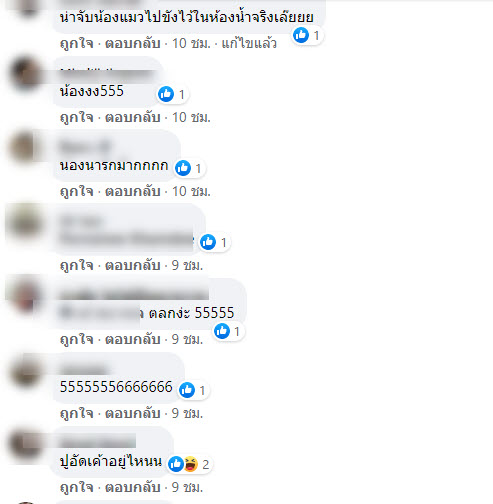Click like icon beside 55555556666666 comment
This screenshot has width=493, height=504.
point(187,390)
